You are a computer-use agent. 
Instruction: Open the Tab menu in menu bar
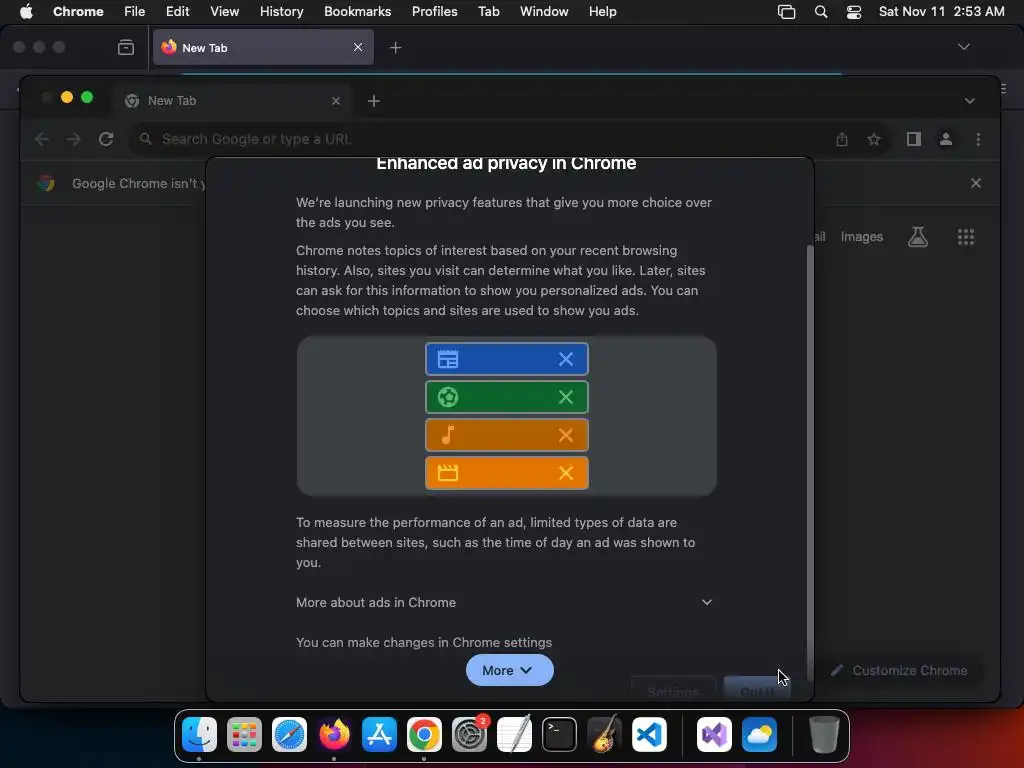coord(488,11)
